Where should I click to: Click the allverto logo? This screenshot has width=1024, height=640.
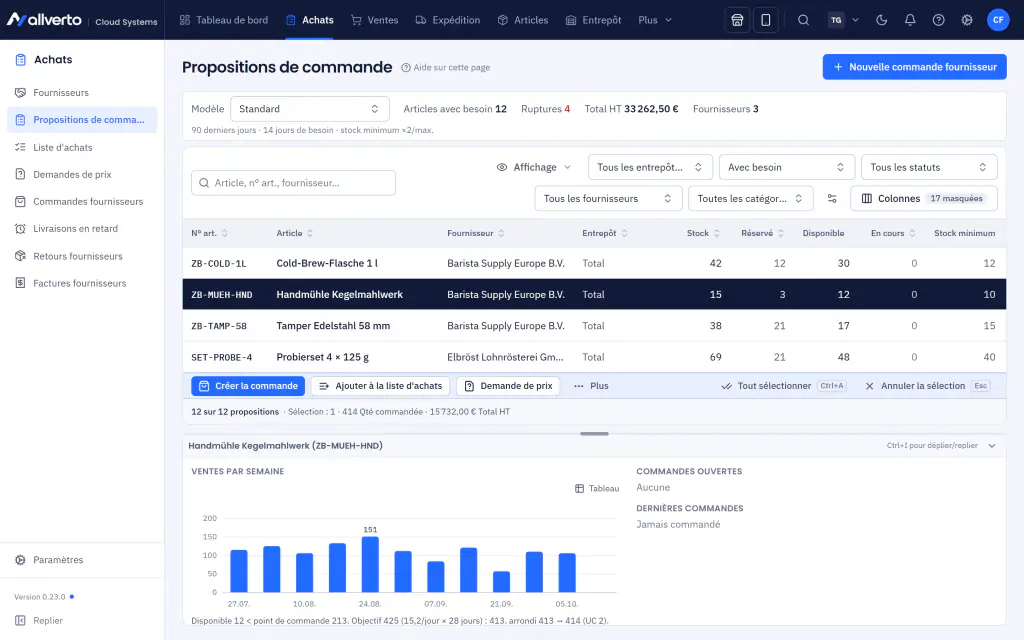pyautogui.click(x=44, y=20)
